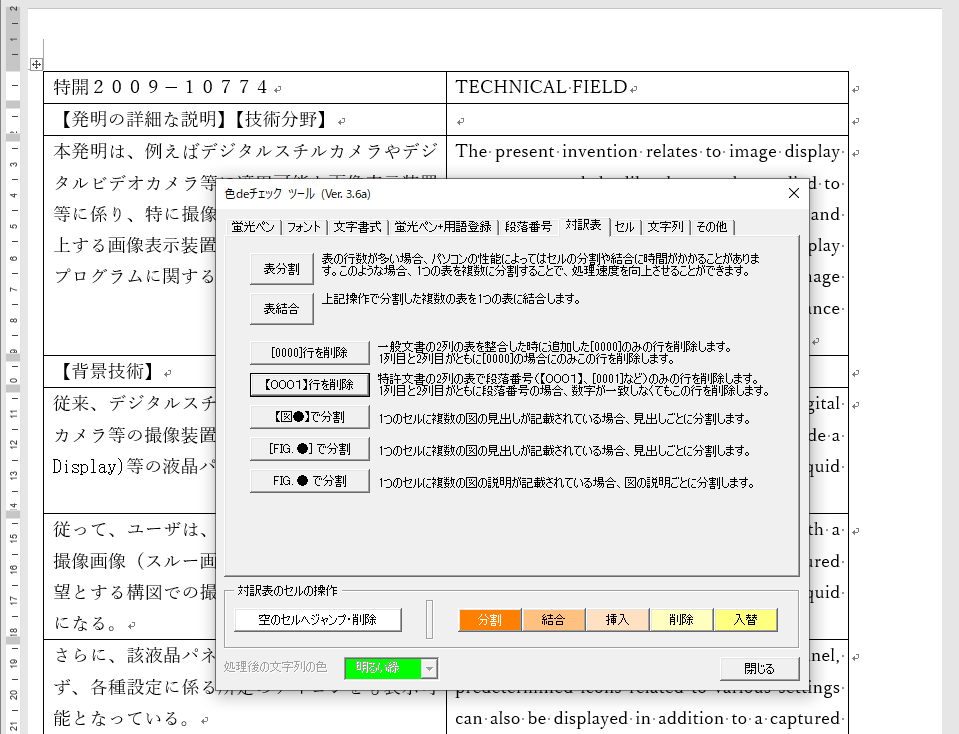959x734 pixels.
Task: Open the フォント tab
Action: (x=304, y=226)
